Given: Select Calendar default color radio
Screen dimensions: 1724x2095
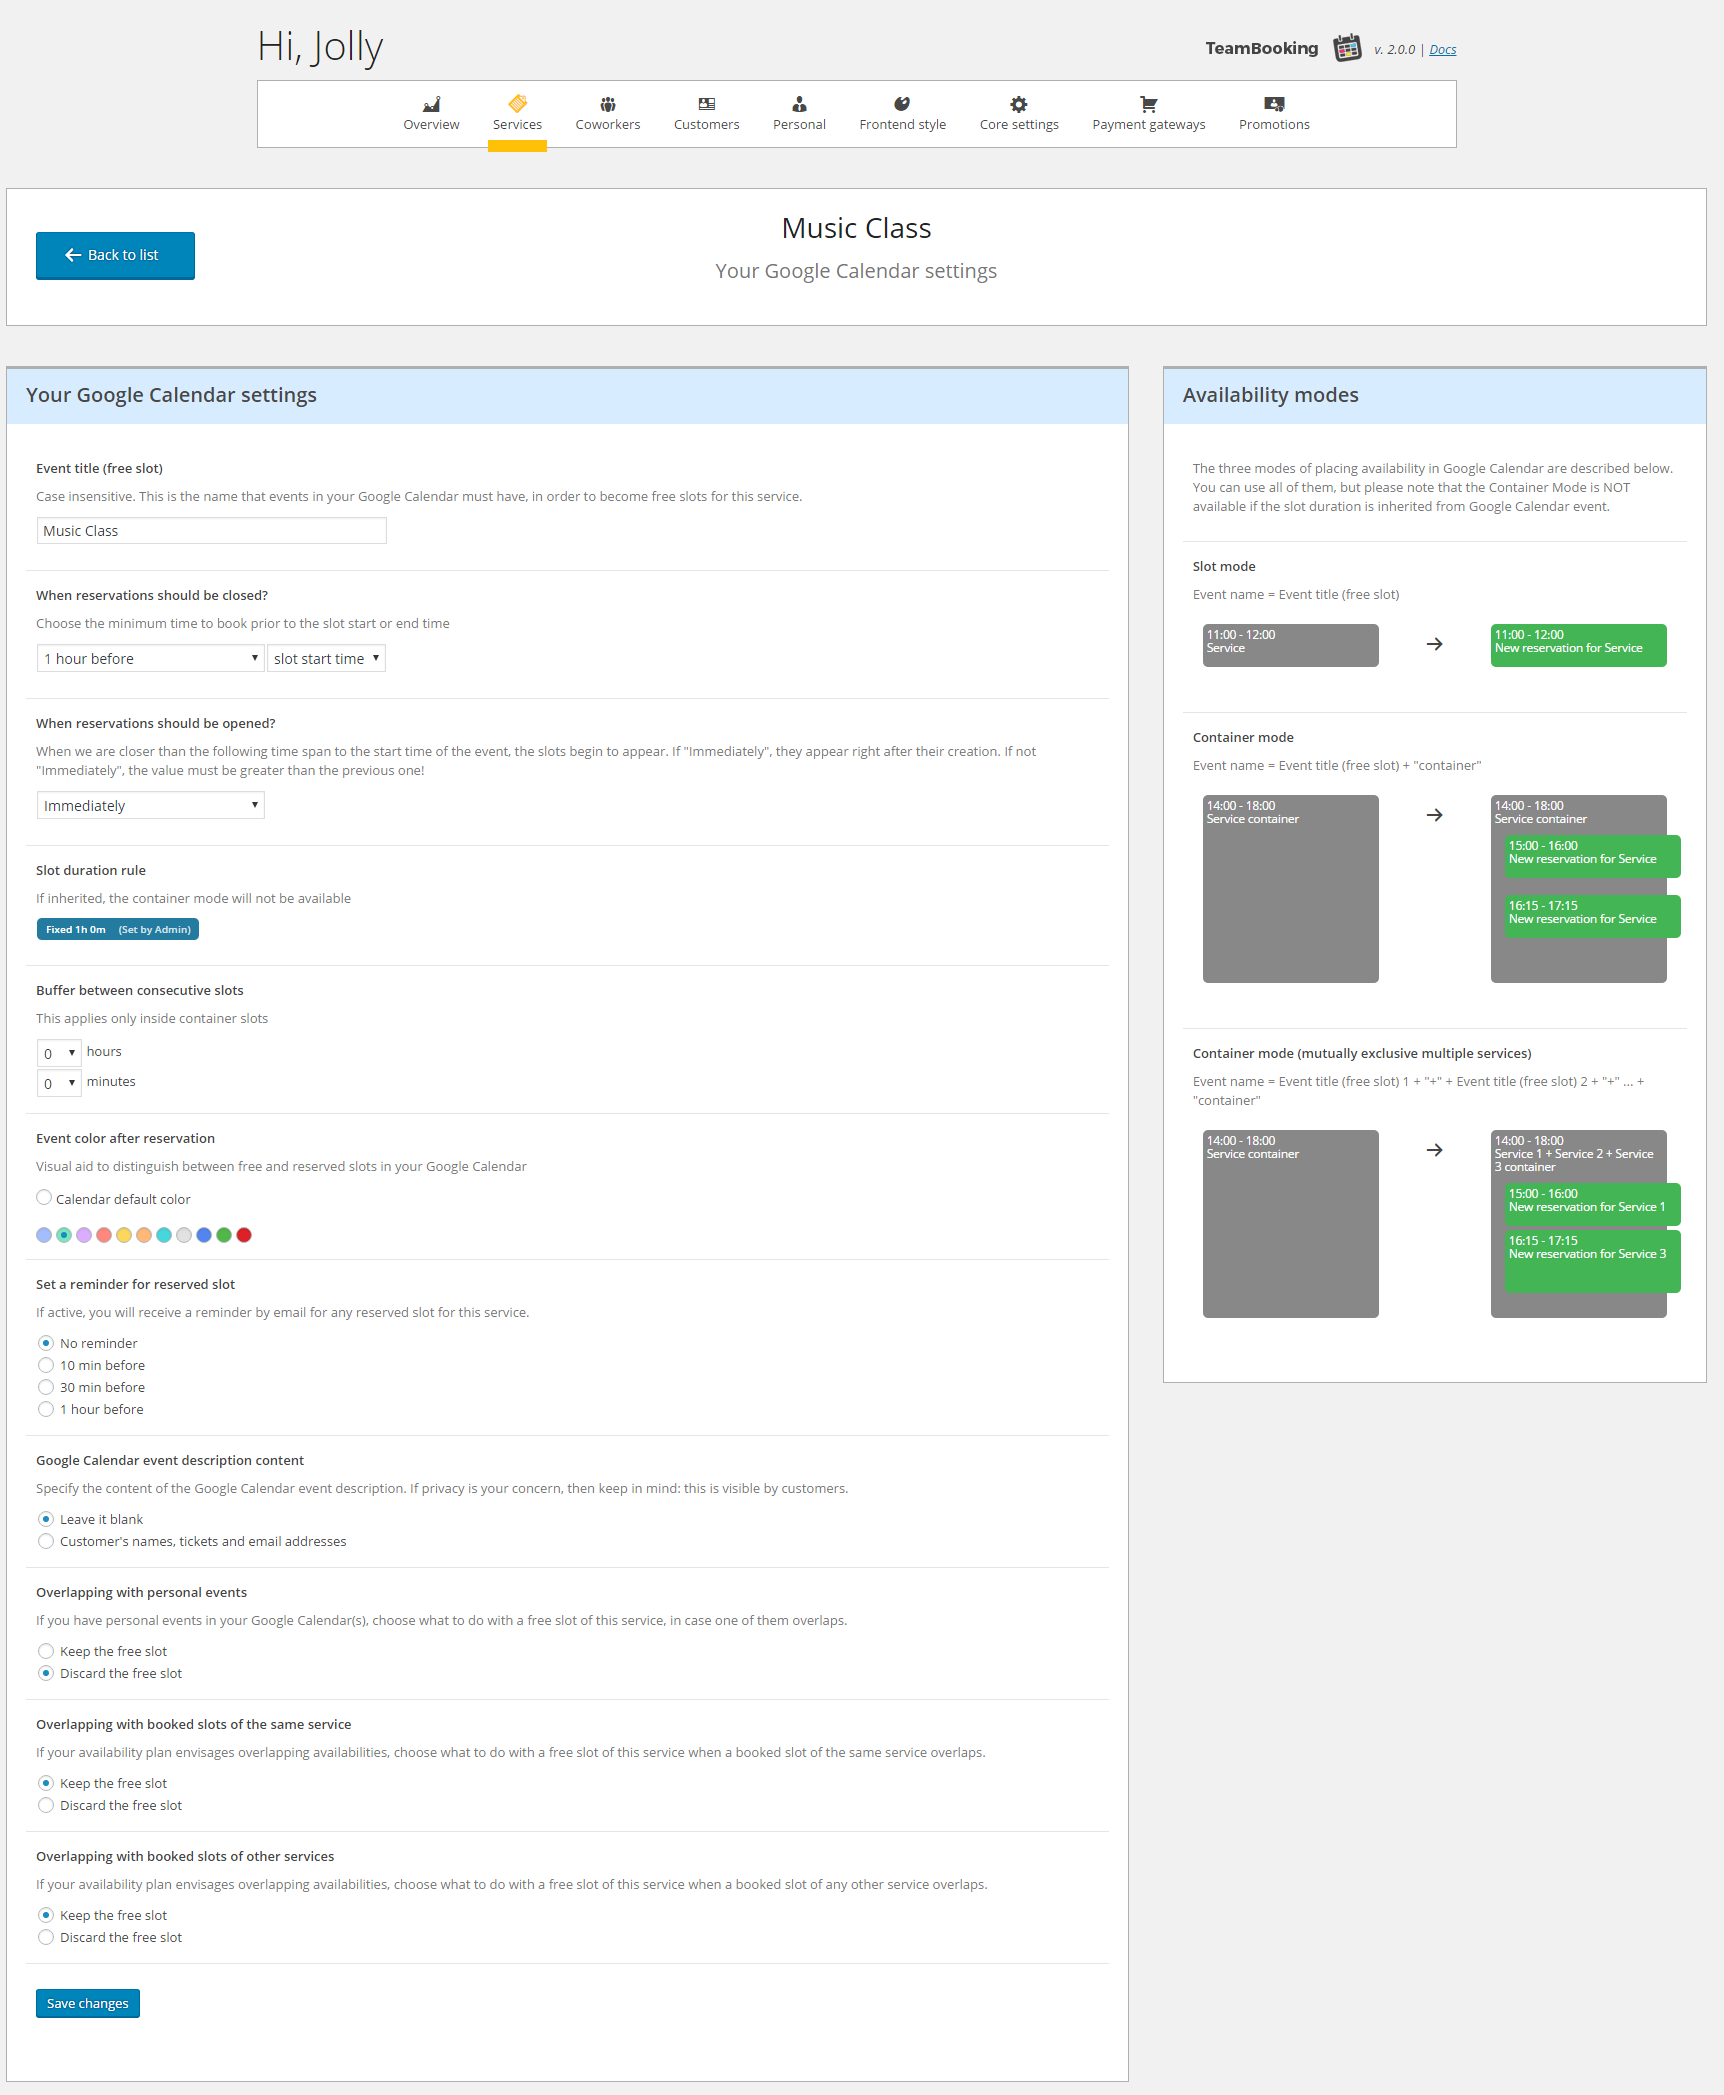Looking at the screenshot, I should pos(44,1197).
